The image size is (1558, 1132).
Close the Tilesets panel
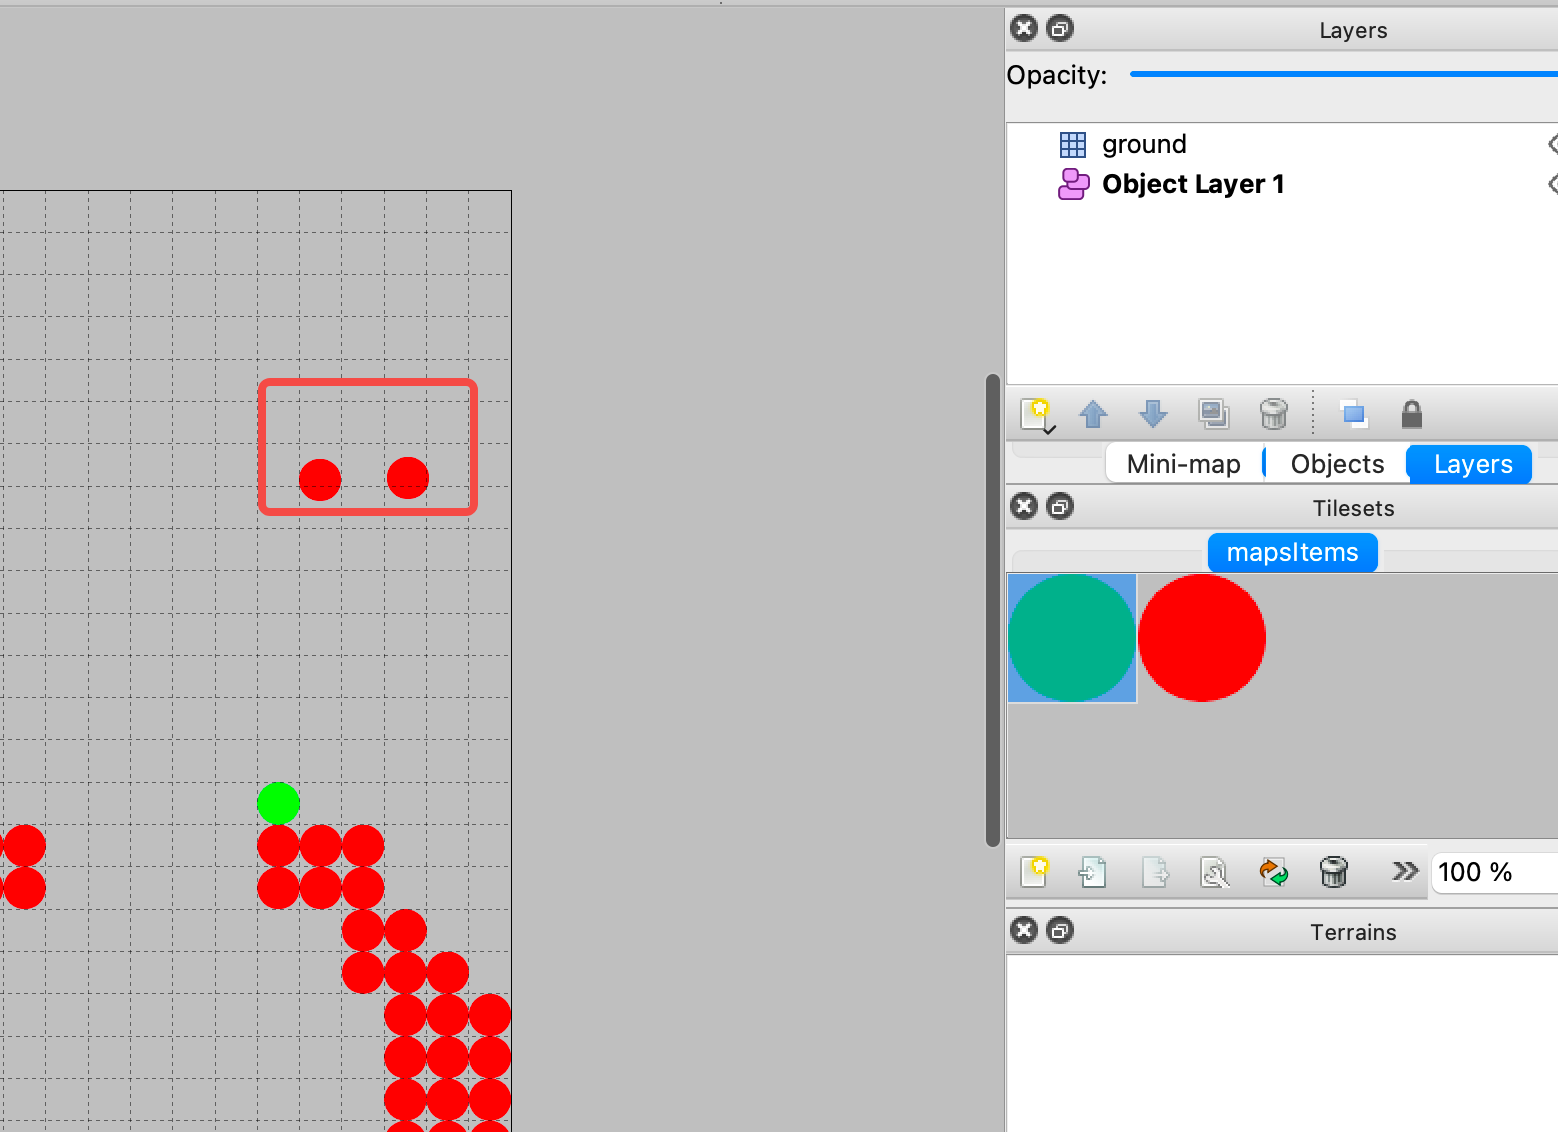(1024, 506)
